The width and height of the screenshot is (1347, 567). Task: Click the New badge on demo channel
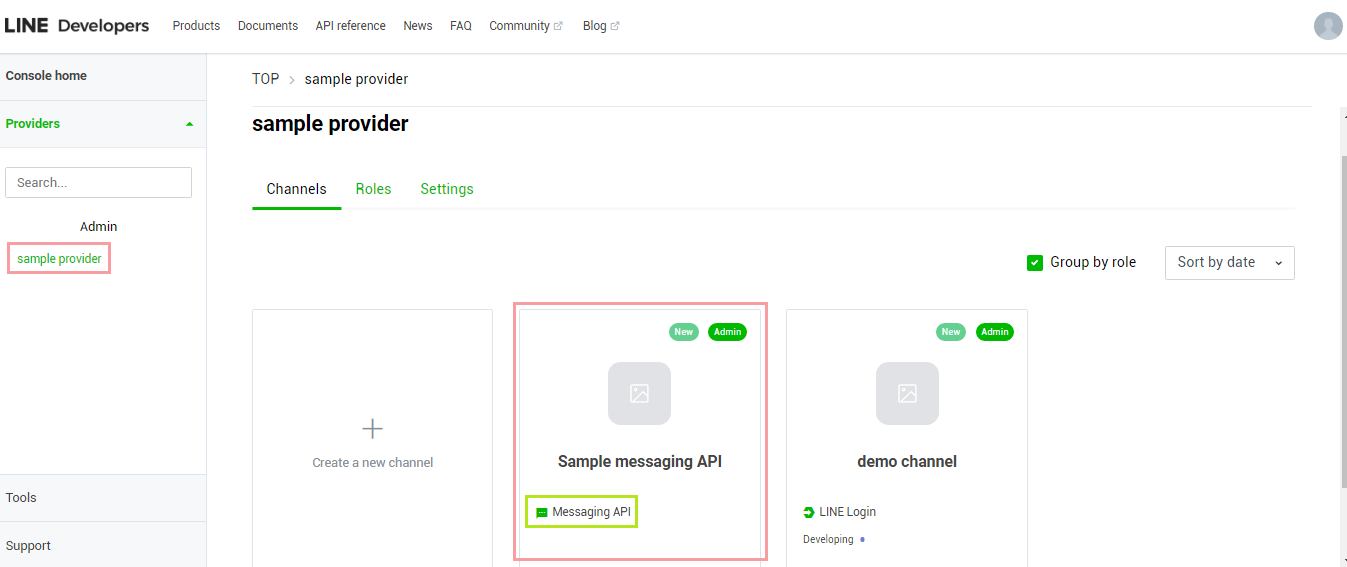click(x=951, y=332)
